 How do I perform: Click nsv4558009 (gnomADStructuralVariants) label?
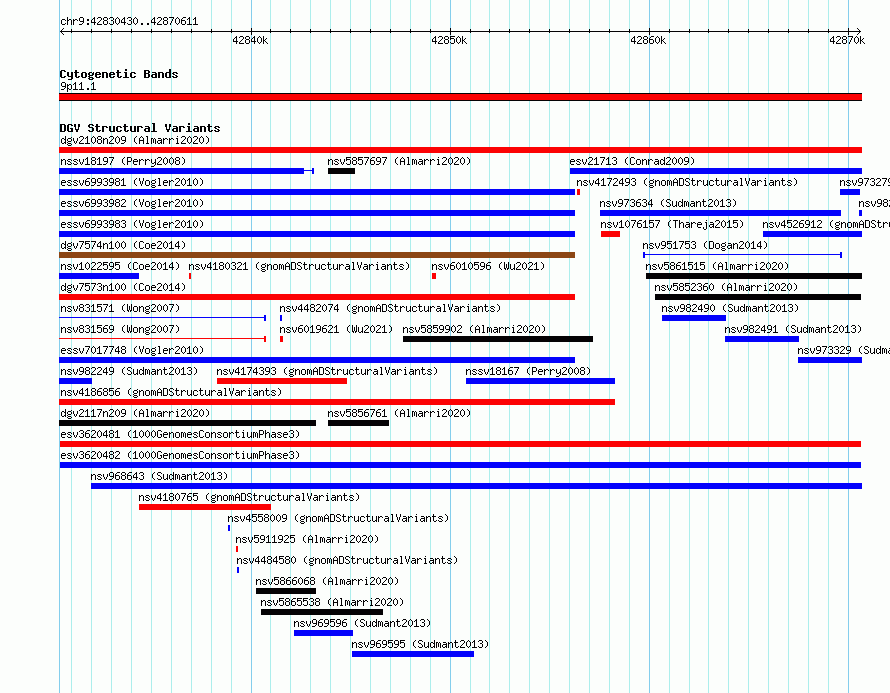click(x=338, y=518)
